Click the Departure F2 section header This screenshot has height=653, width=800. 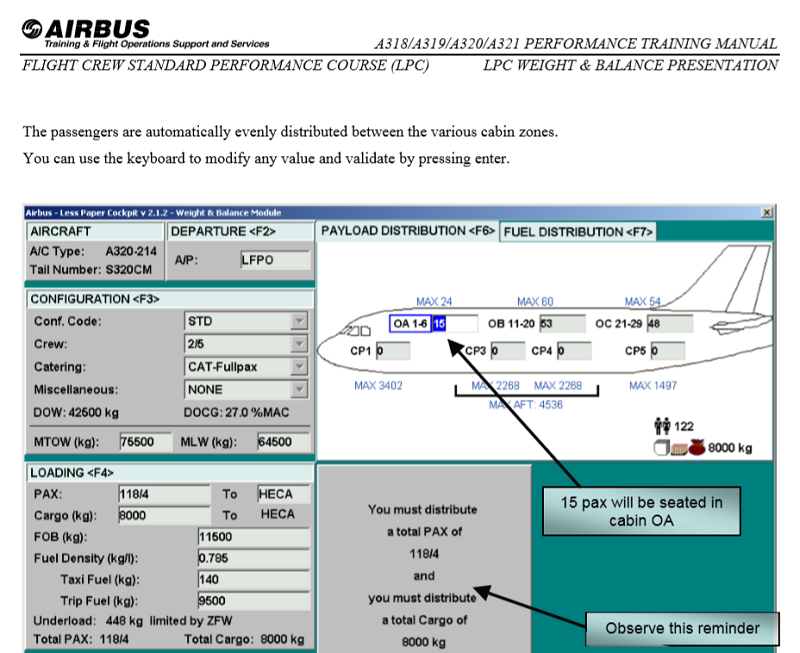click(240, 232)
